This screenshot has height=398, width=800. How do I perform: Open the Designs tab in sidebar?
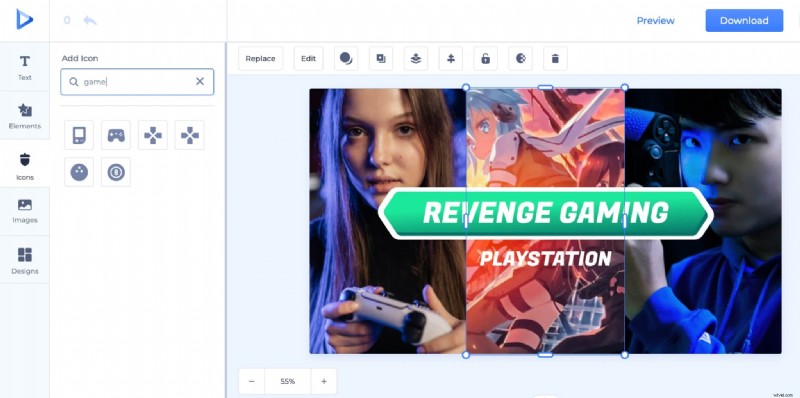[x=24, y=260]
